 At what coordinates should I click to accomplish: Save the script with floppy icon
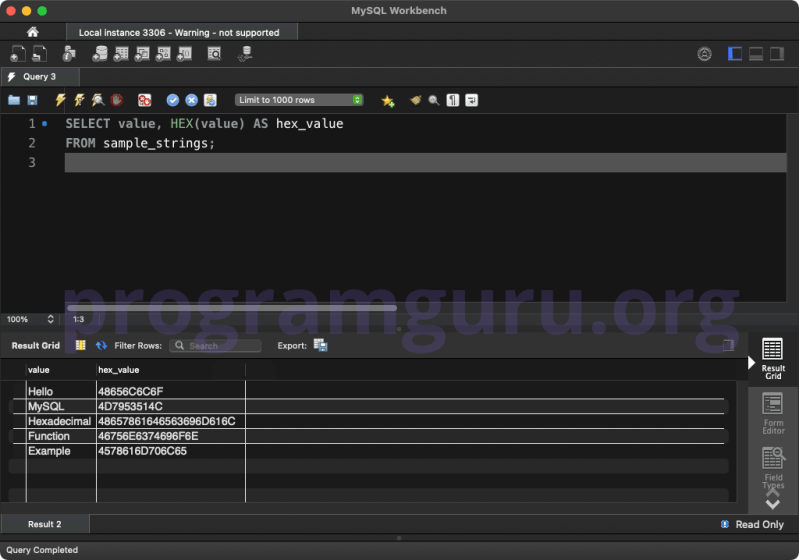click(32, 100)
